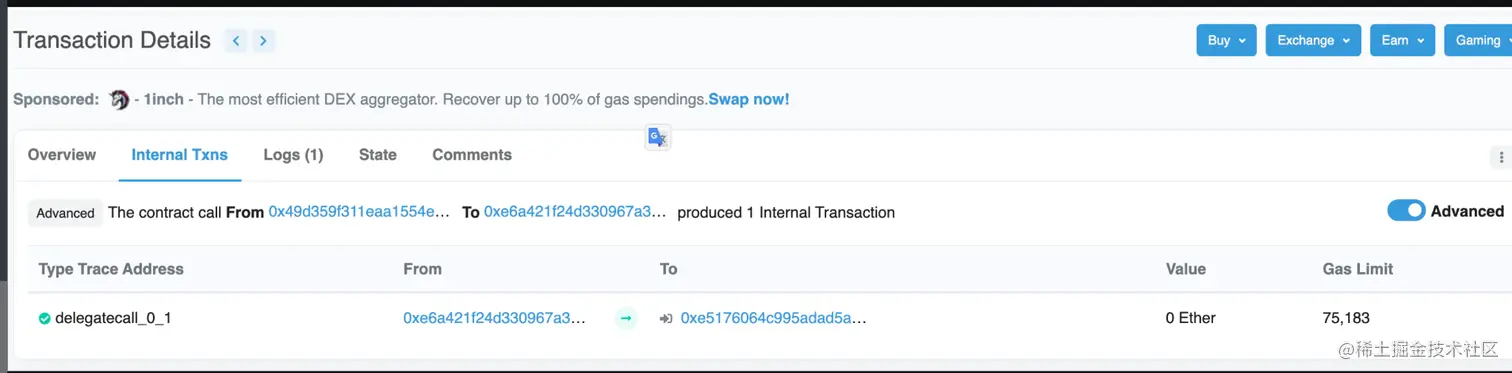This screenshot has width=1512, height=373.
Task: Click the Advanced label badge
Action: (x=65, y=213)
